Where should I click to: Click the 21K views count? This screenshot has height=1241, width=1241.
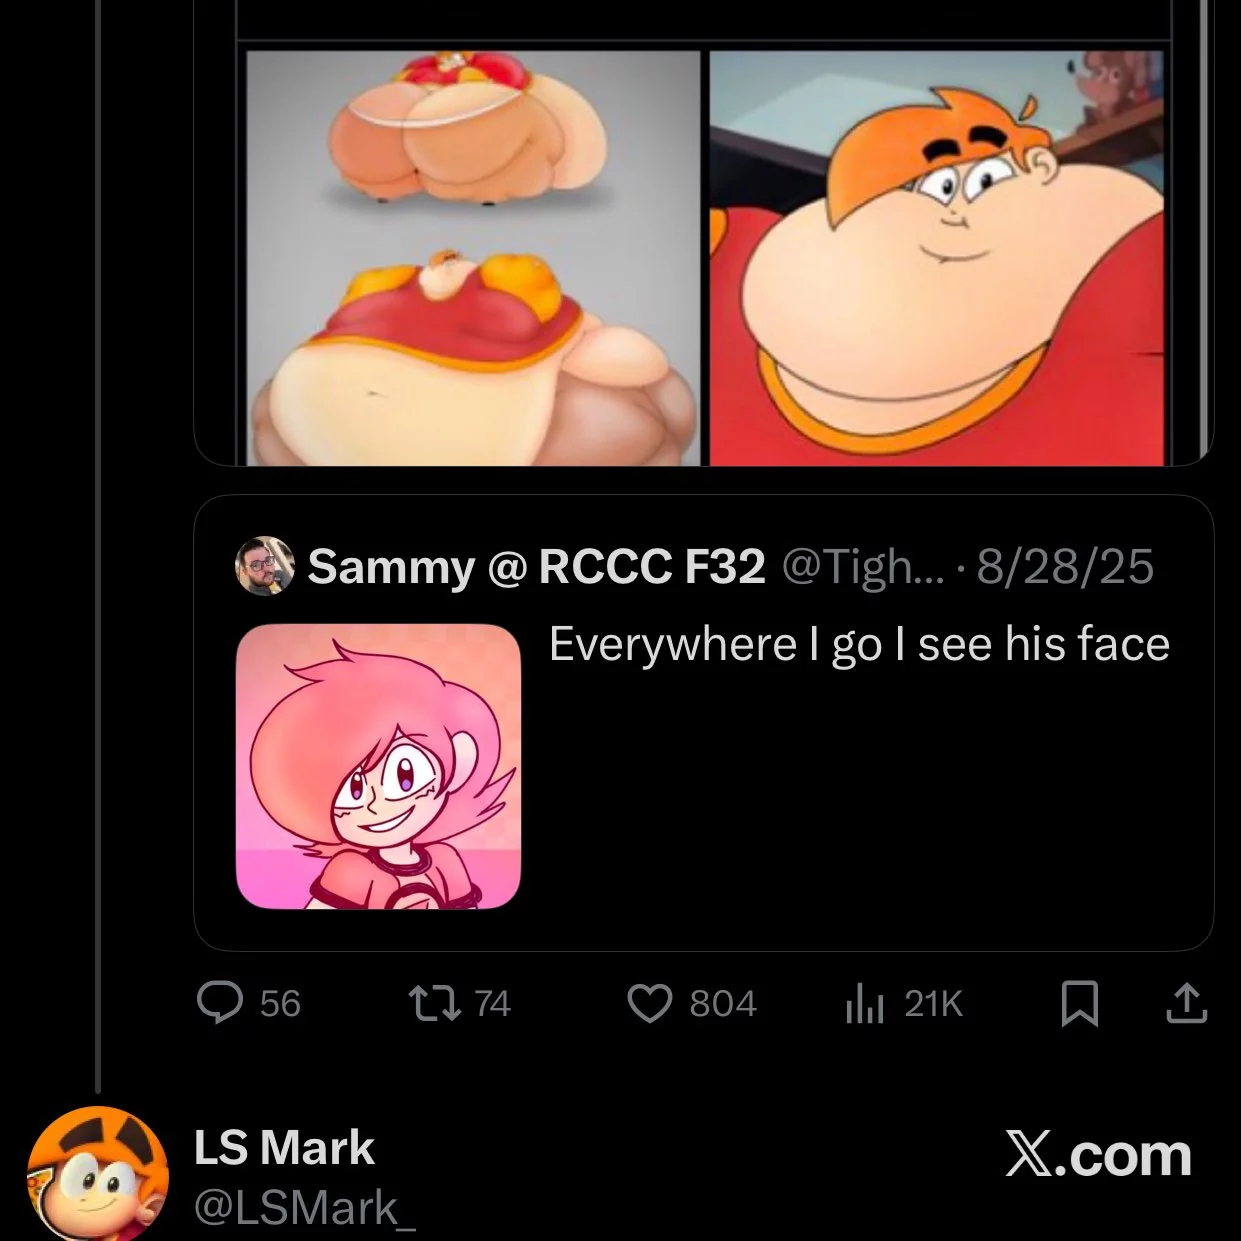click(x=934, y=1004)
